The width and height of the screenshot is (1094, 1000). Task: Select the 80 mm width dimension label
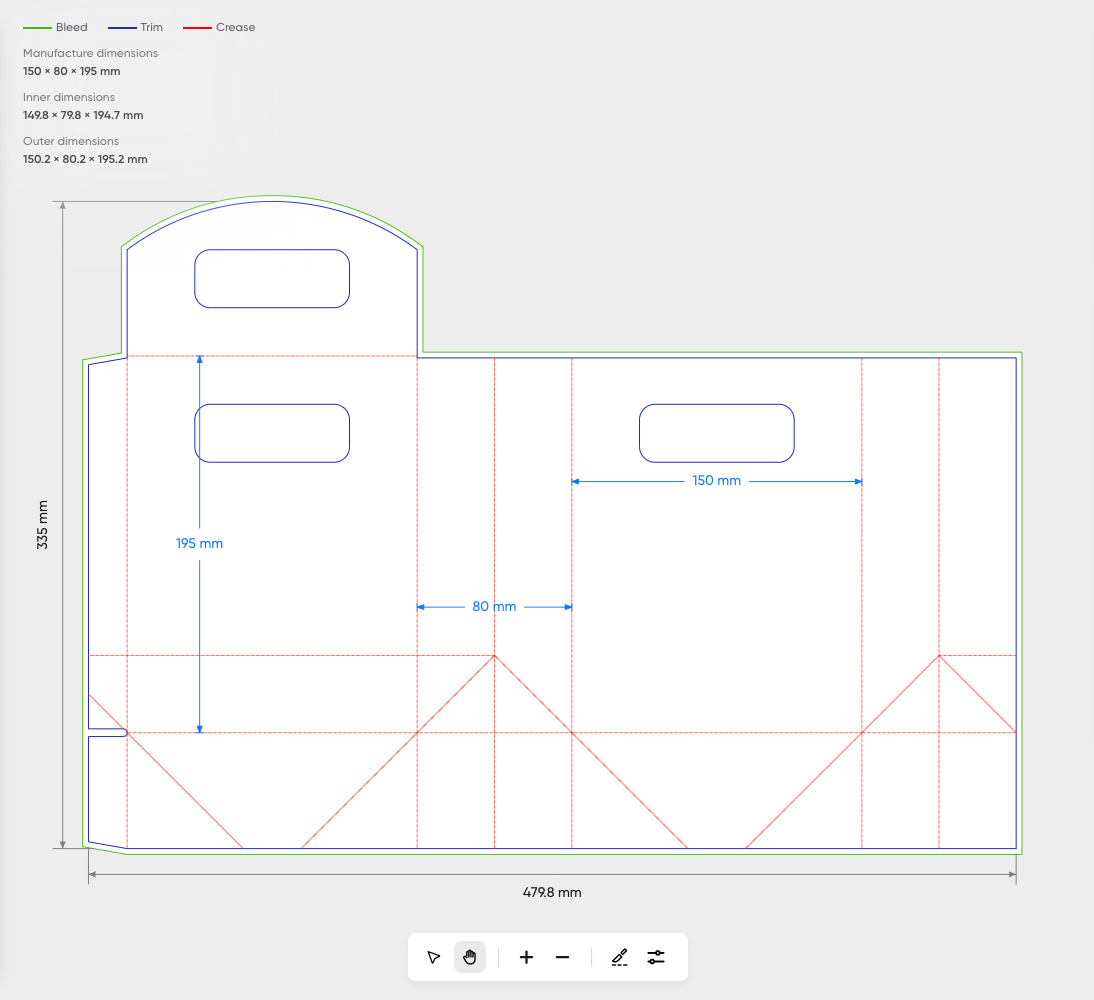[494, 607]
